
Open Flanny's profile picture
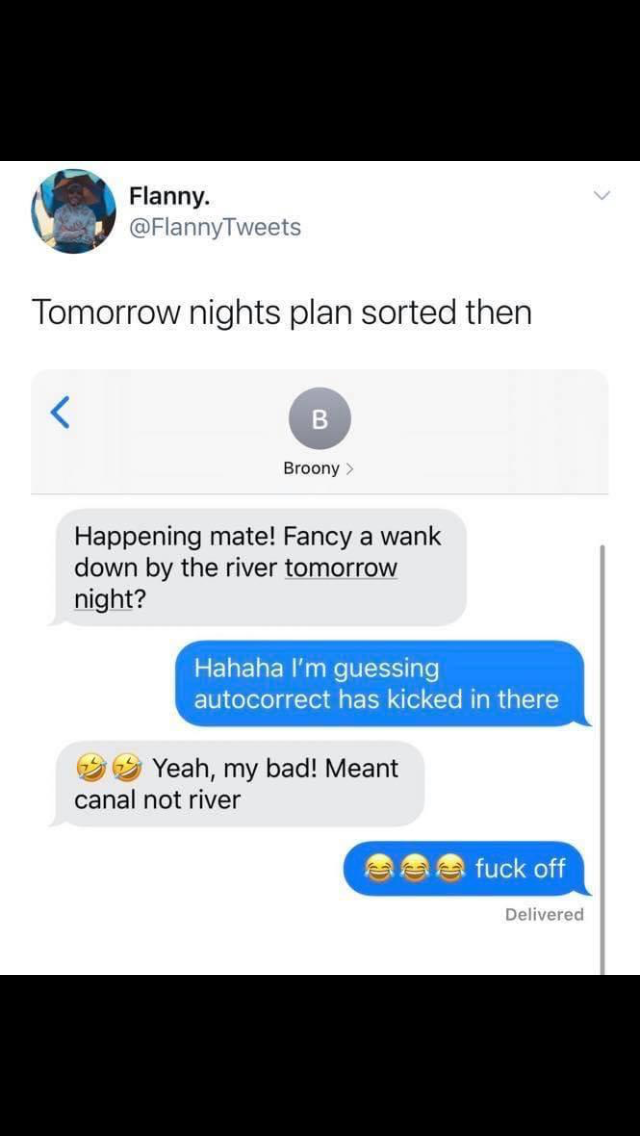pos(73,211)
